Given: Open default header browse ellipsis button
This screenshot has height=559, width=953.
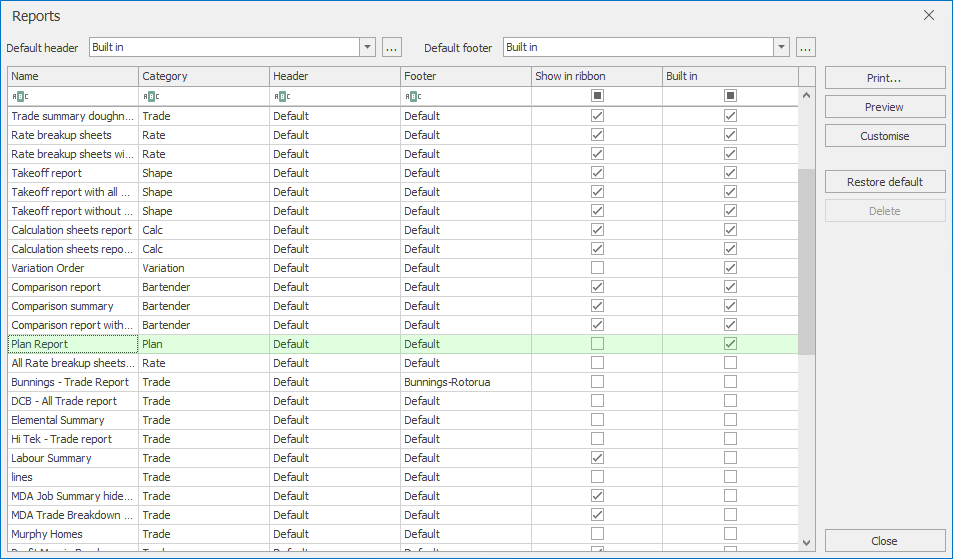Looking at the screenshot, I should point(391,47).
